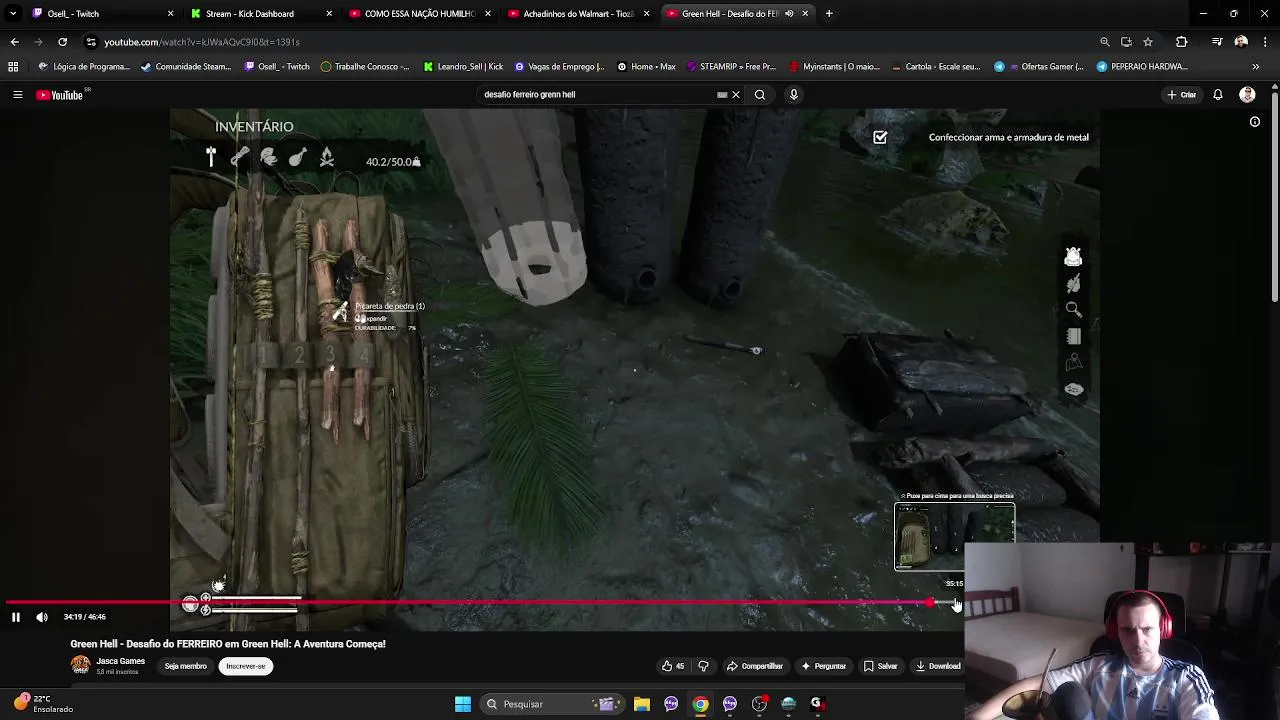Open the Criar (create) button

point(1181,95)
